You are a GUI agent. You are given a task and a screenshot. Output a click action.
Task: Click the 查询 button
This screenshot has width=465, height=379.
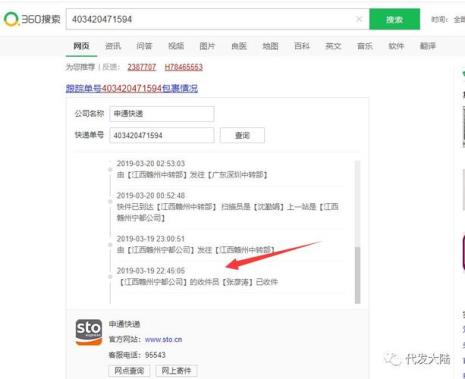click(x=242, y=135)
